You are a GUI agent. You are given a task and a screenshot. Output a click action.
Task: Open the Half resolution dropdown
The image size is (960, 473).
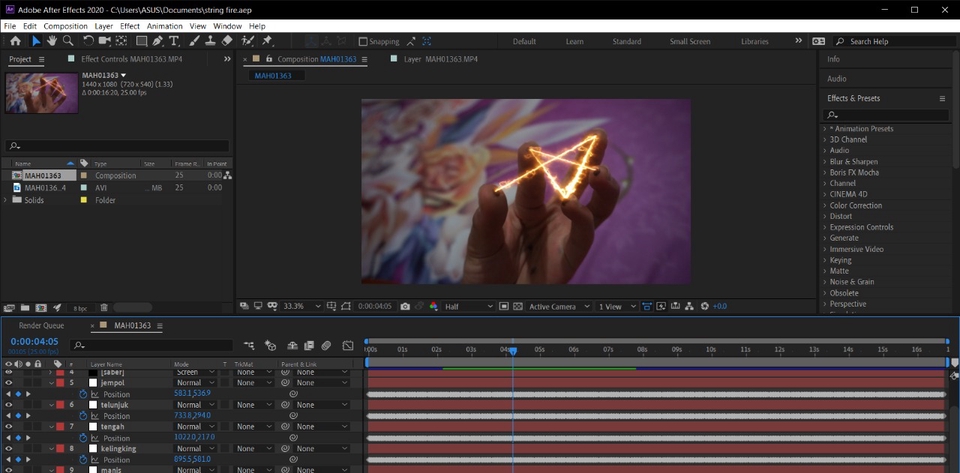468,306
